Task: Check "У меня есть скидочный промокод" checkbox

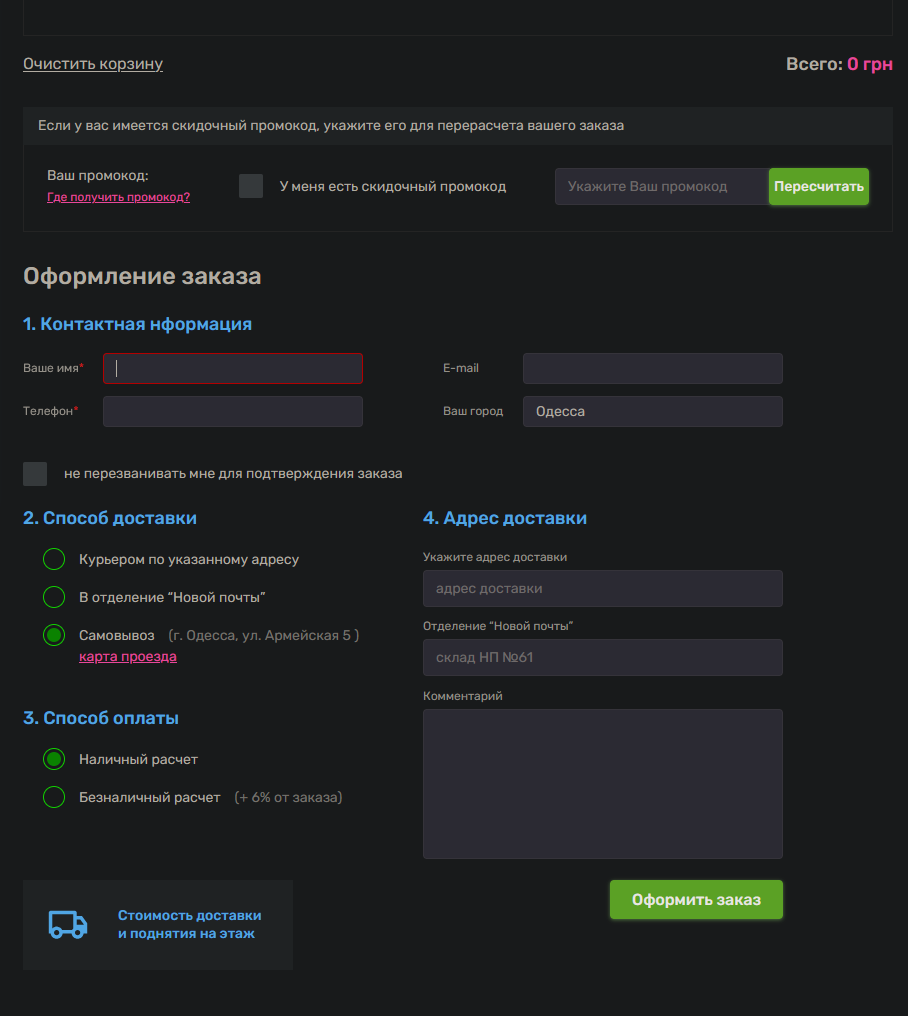Action: pos(251,186)
